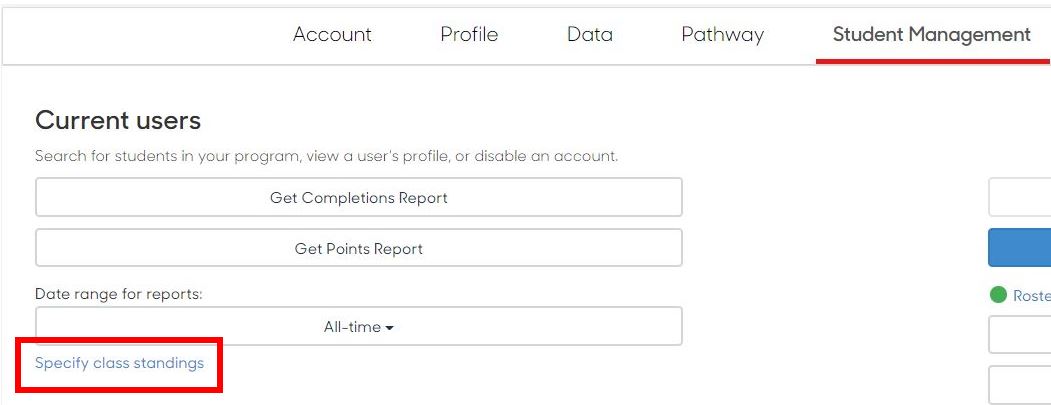The image size is (1051, 405).
Task: Open the partially visible Roster link
Action: point(1032,296)
